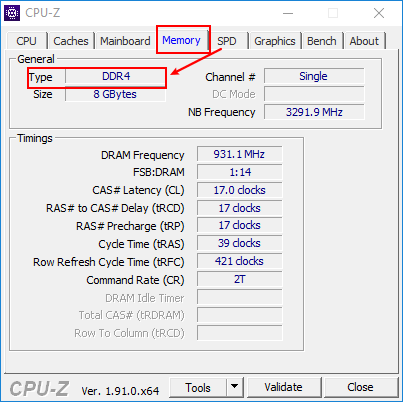Click the CAS# Latency (CL) label
The width and height of the screenshot is (403, 402).
pos(138,190)
